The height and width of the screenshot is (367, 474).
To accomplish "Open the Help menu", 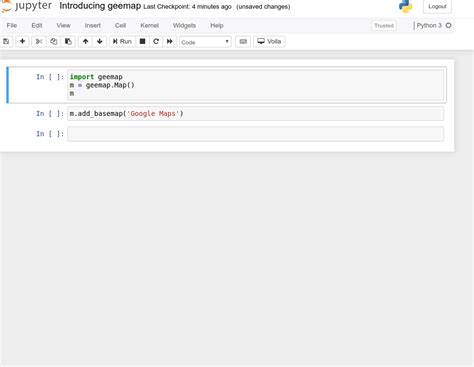I will click(217, 25).
